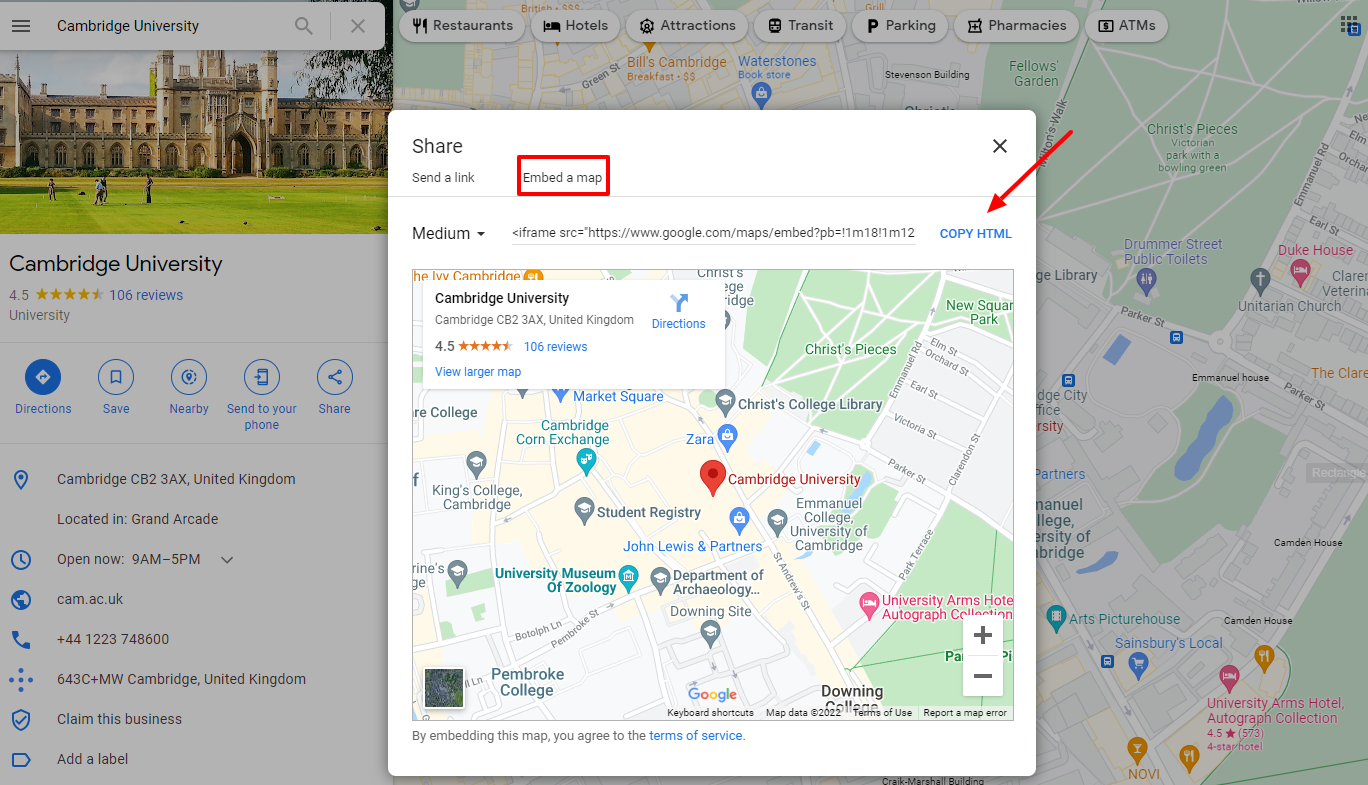Click the address location pin icon
This screenshot has width=1368, height=785.
(x=21, y=479)
